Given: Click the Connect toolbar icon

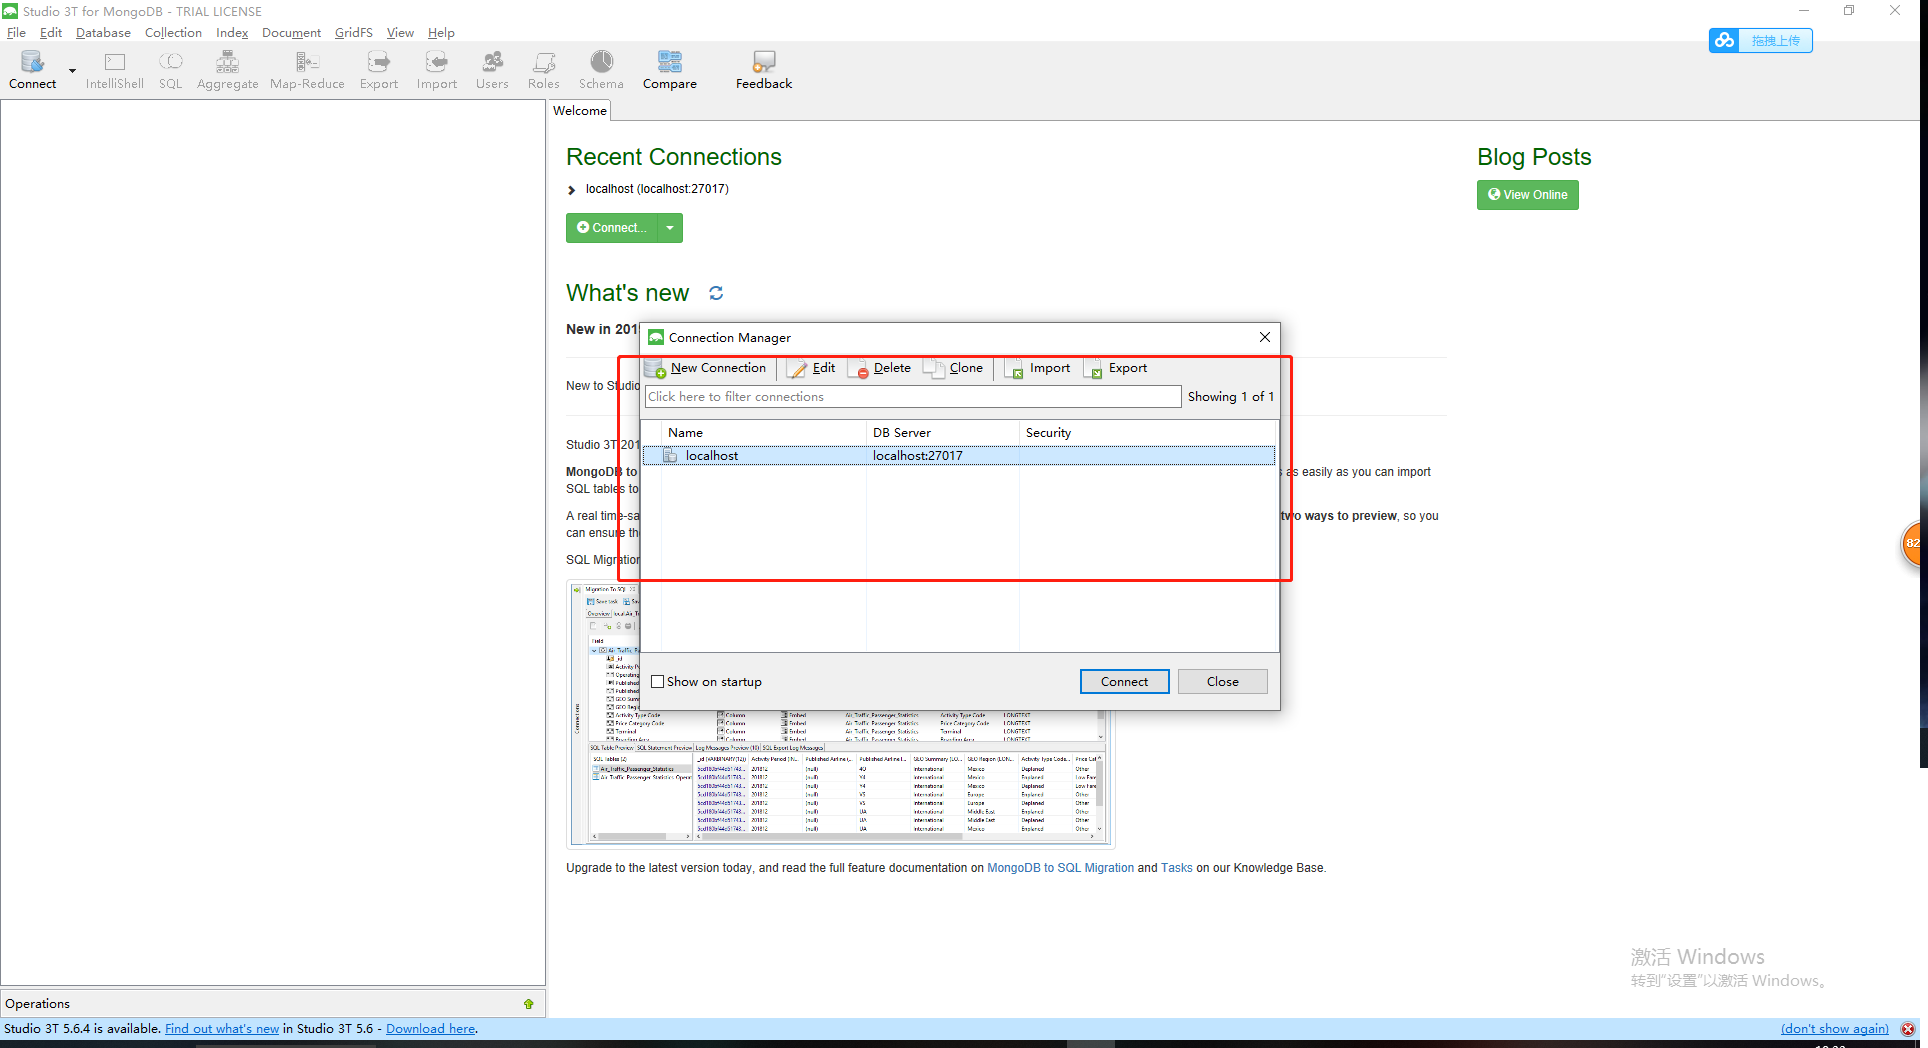Looking at the screenshot, I should point(32,70).
